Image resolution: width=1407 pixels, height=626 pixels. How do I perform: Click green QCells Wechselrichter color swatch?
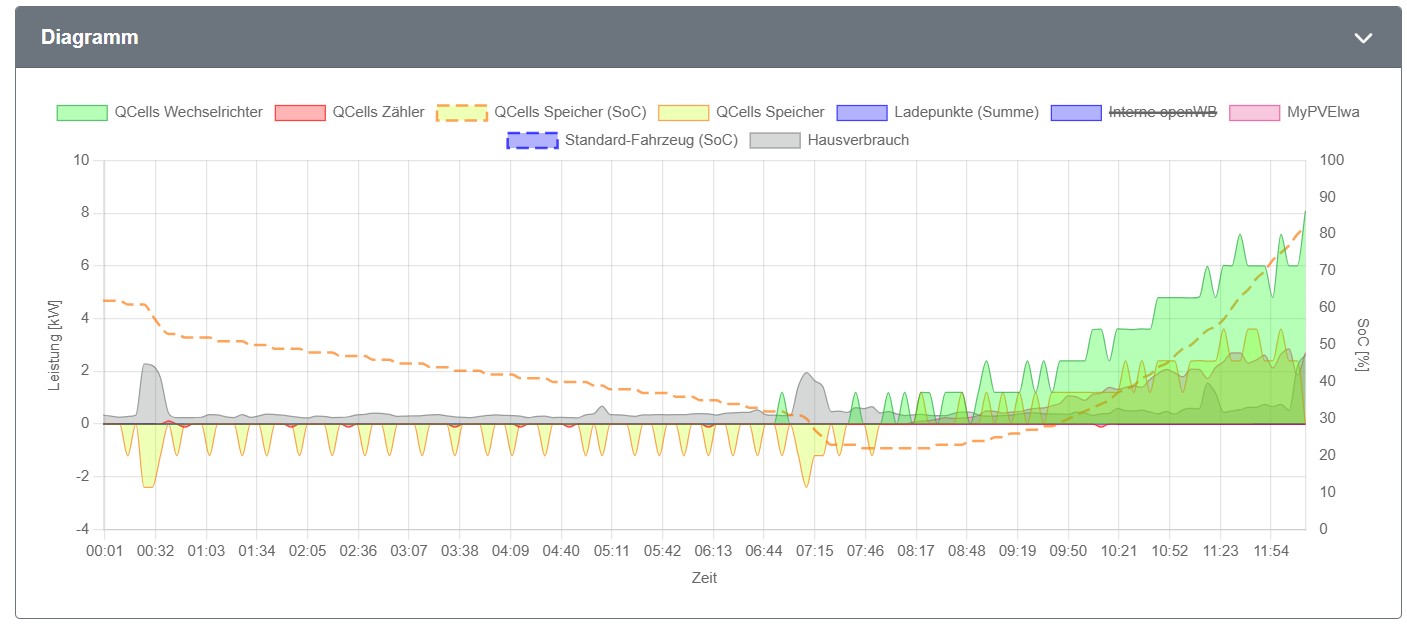click(81, 112)
